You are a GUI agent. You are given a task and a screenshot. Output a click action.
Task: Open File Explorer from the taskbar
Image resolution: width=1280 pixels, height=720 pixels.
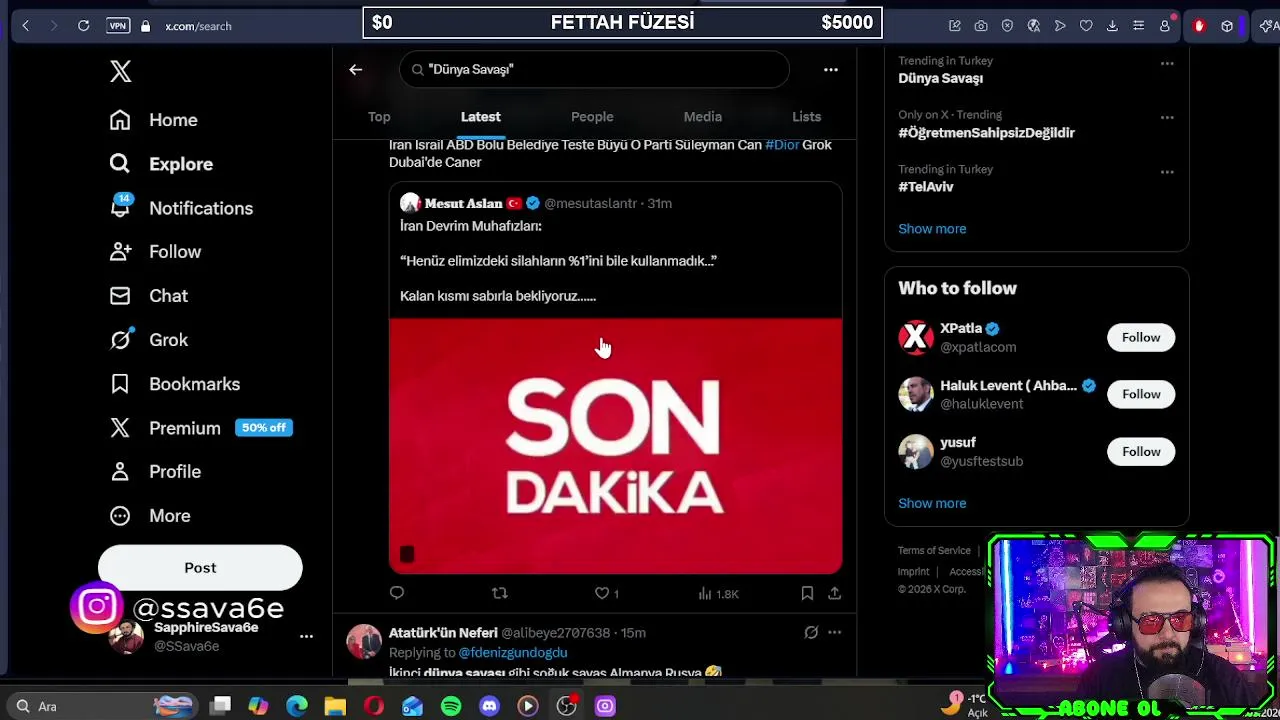tap(335, 706)
